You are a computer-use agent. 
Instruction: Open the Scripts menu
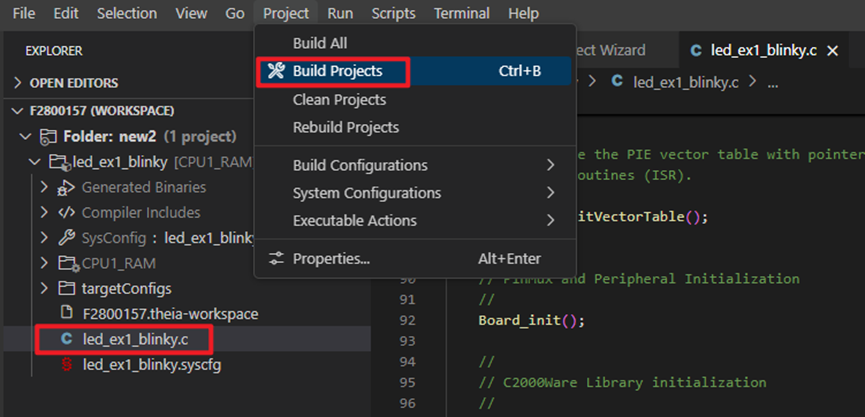pyautogui.click(x=393, y=13)
